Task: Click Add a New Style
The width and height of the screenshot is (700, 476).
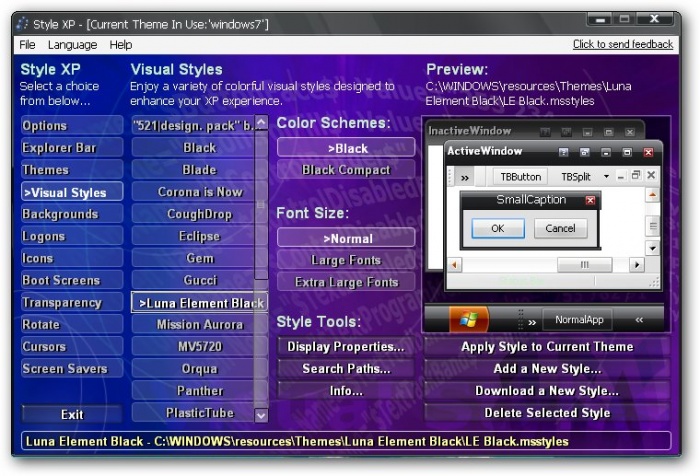Action: pyautogui.click(x=547, y=368)
